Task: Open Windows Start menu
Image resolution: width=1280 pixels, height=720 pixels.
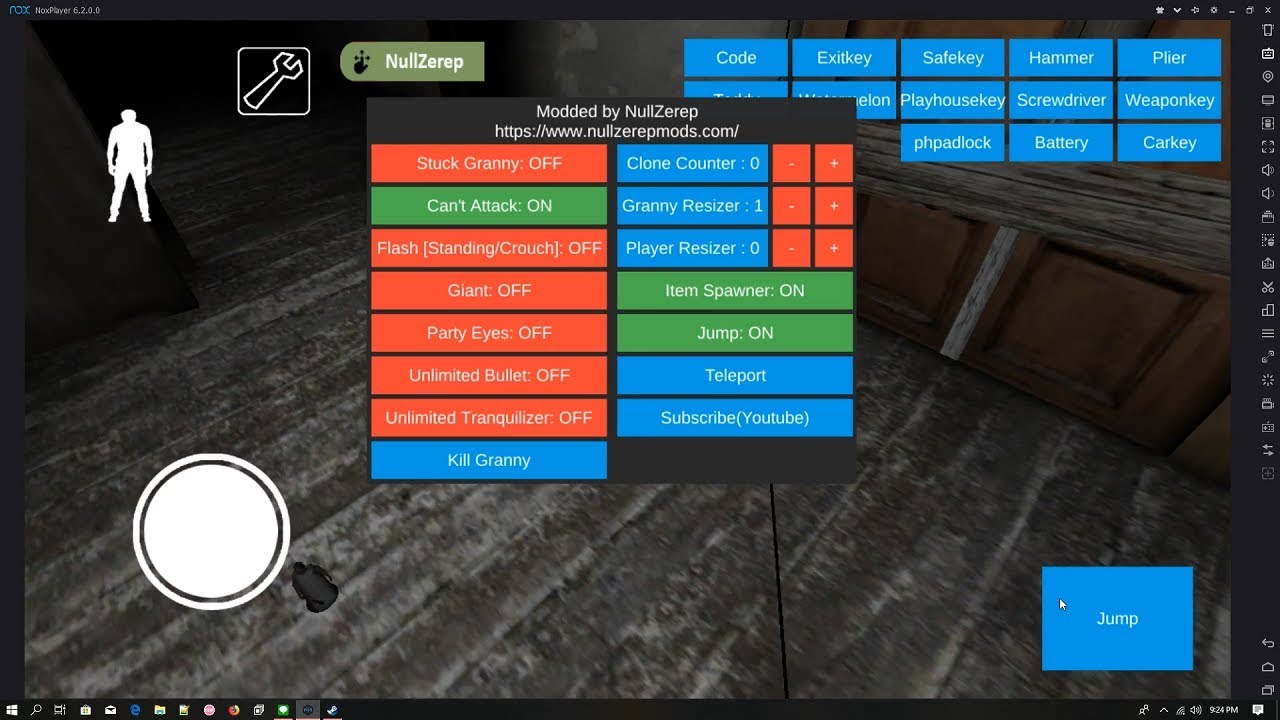Action: pos(12,710)
